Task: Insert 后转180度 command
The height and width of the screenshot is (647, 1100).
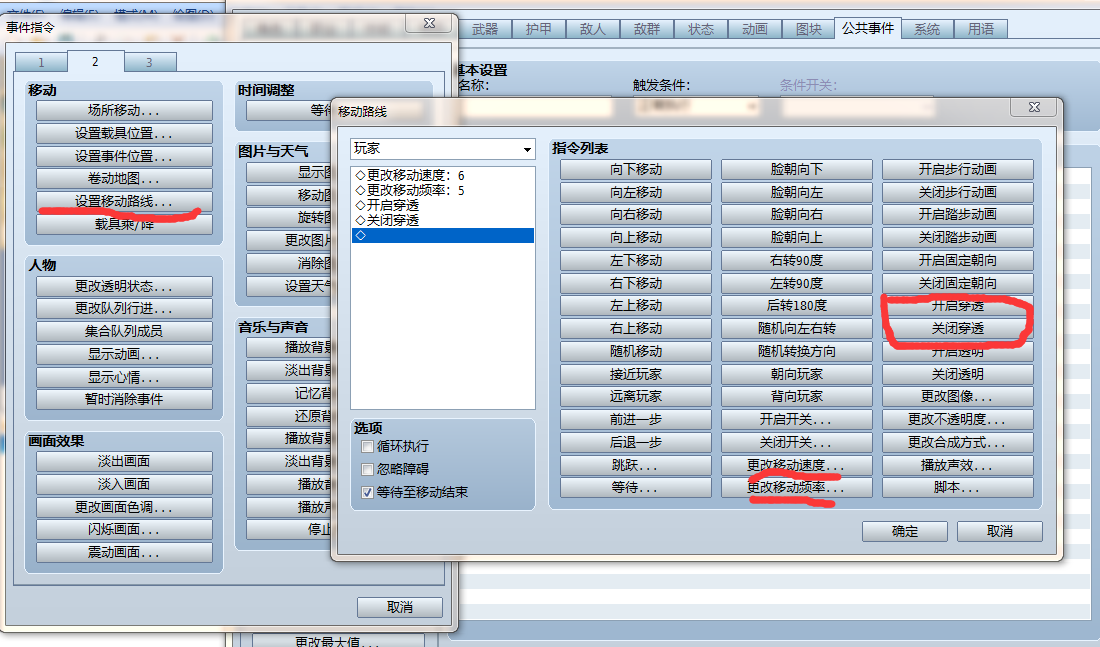Action: point(797,306)
